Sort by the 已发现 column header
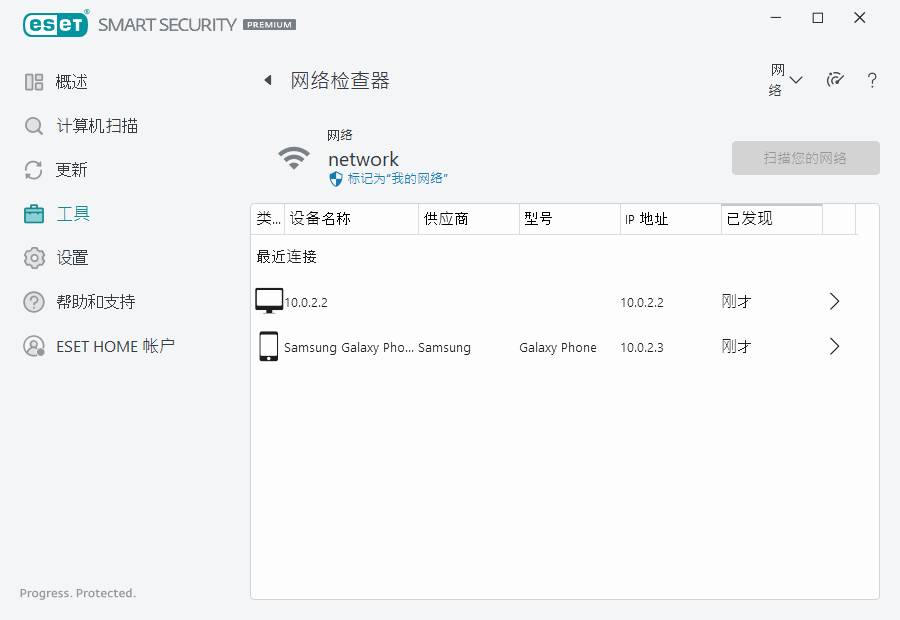Screen dimensions: 900x620 [771, 219]
